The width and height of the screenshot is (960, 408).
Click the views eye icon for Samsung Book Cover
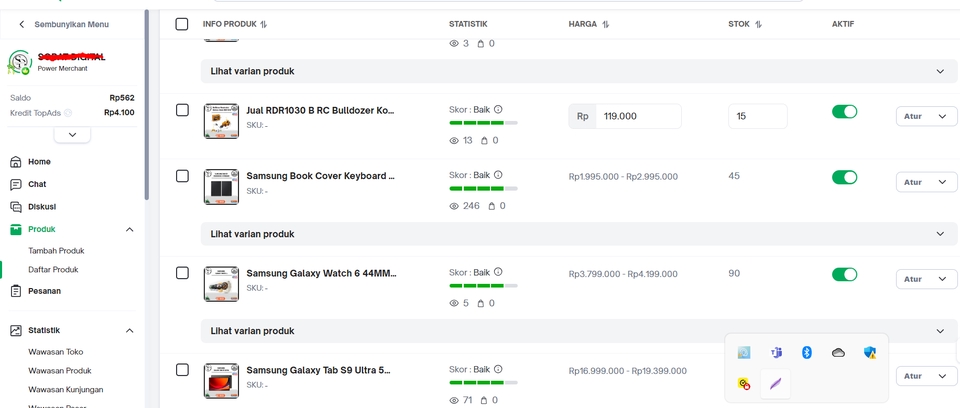[454, 206]
